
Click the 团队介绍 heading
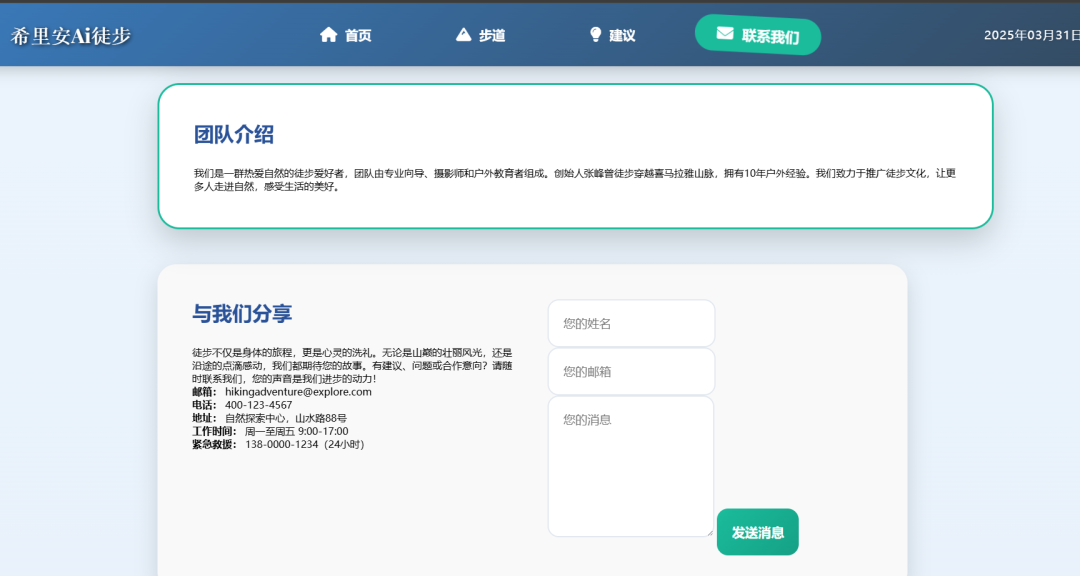pos(233,134)
